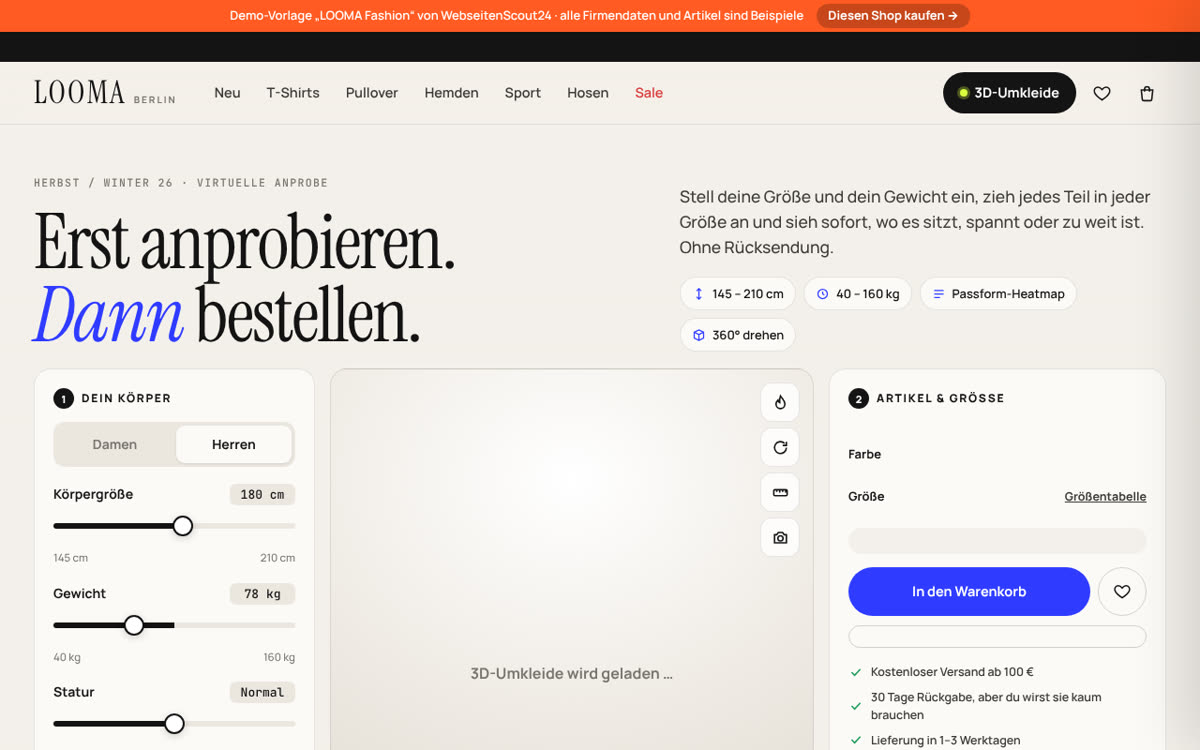Image resolution: width=1200 pixels, height=750 pixels.
Task: Click the measuring tape ruler icon
Action: tap(780, 492)
